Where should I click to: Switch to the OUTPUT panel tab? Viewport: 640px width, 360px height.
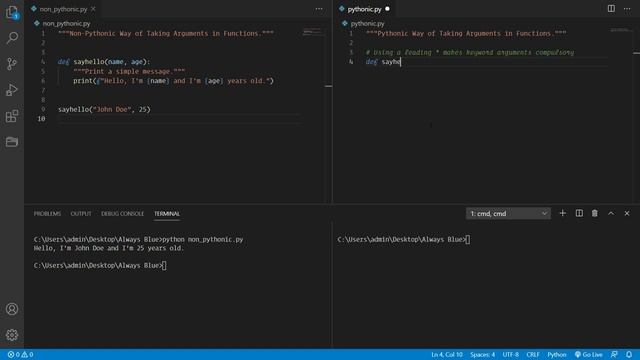point(81,213)
